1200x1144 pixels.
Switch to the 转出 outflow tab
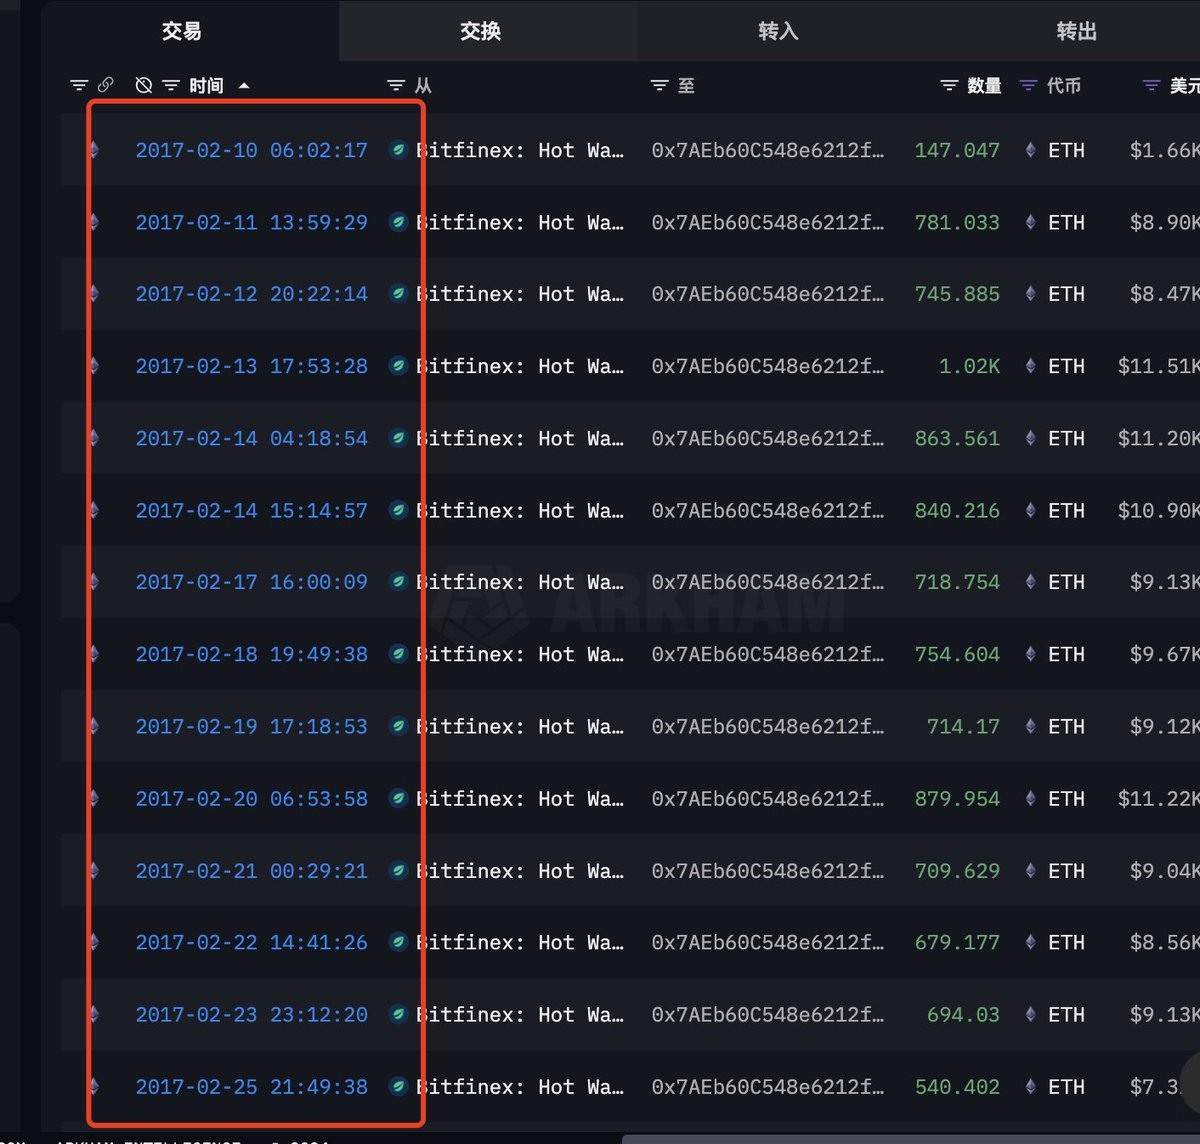pos(1076,31)
